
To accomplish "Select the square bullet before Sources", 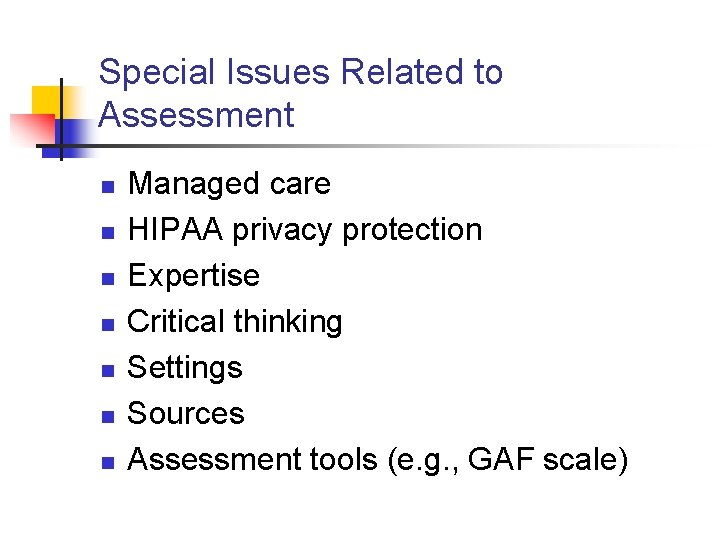I will tap(108, 416).
